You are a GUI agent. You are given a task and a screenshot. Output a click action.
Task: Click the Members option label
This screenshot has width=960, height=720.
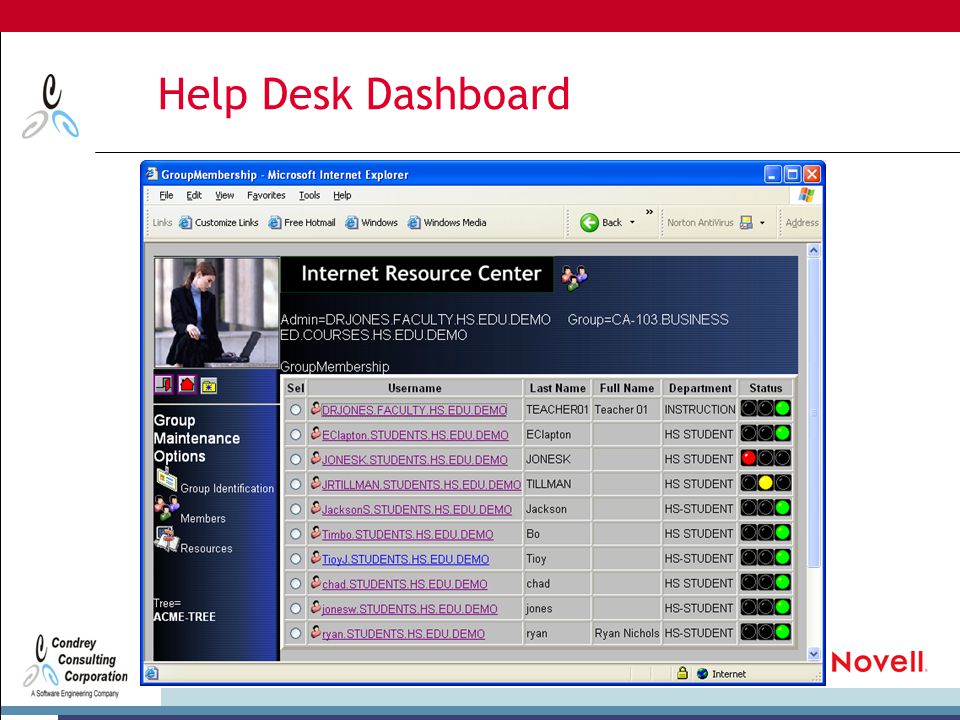coord(203,519)
